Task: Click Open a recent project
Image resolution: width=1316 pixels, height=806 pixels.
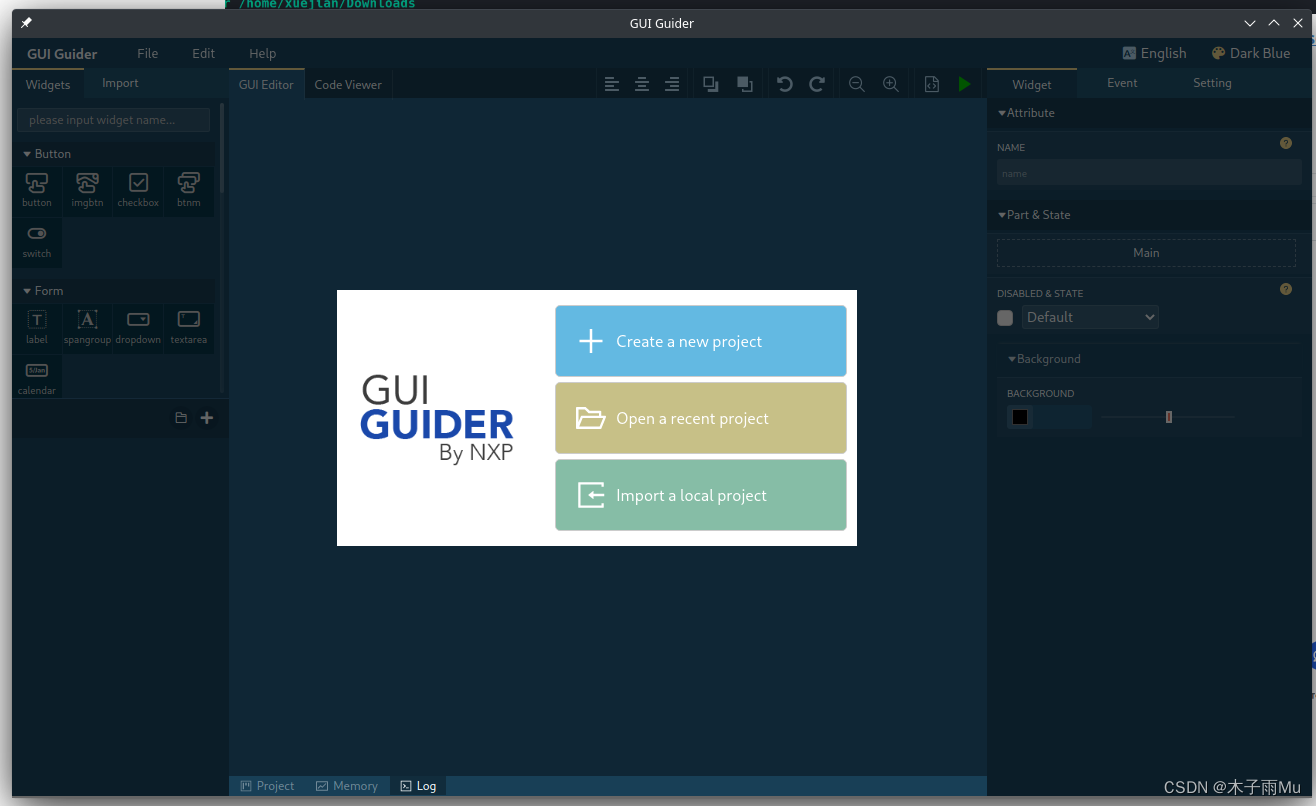Action: tap(701, 418)
